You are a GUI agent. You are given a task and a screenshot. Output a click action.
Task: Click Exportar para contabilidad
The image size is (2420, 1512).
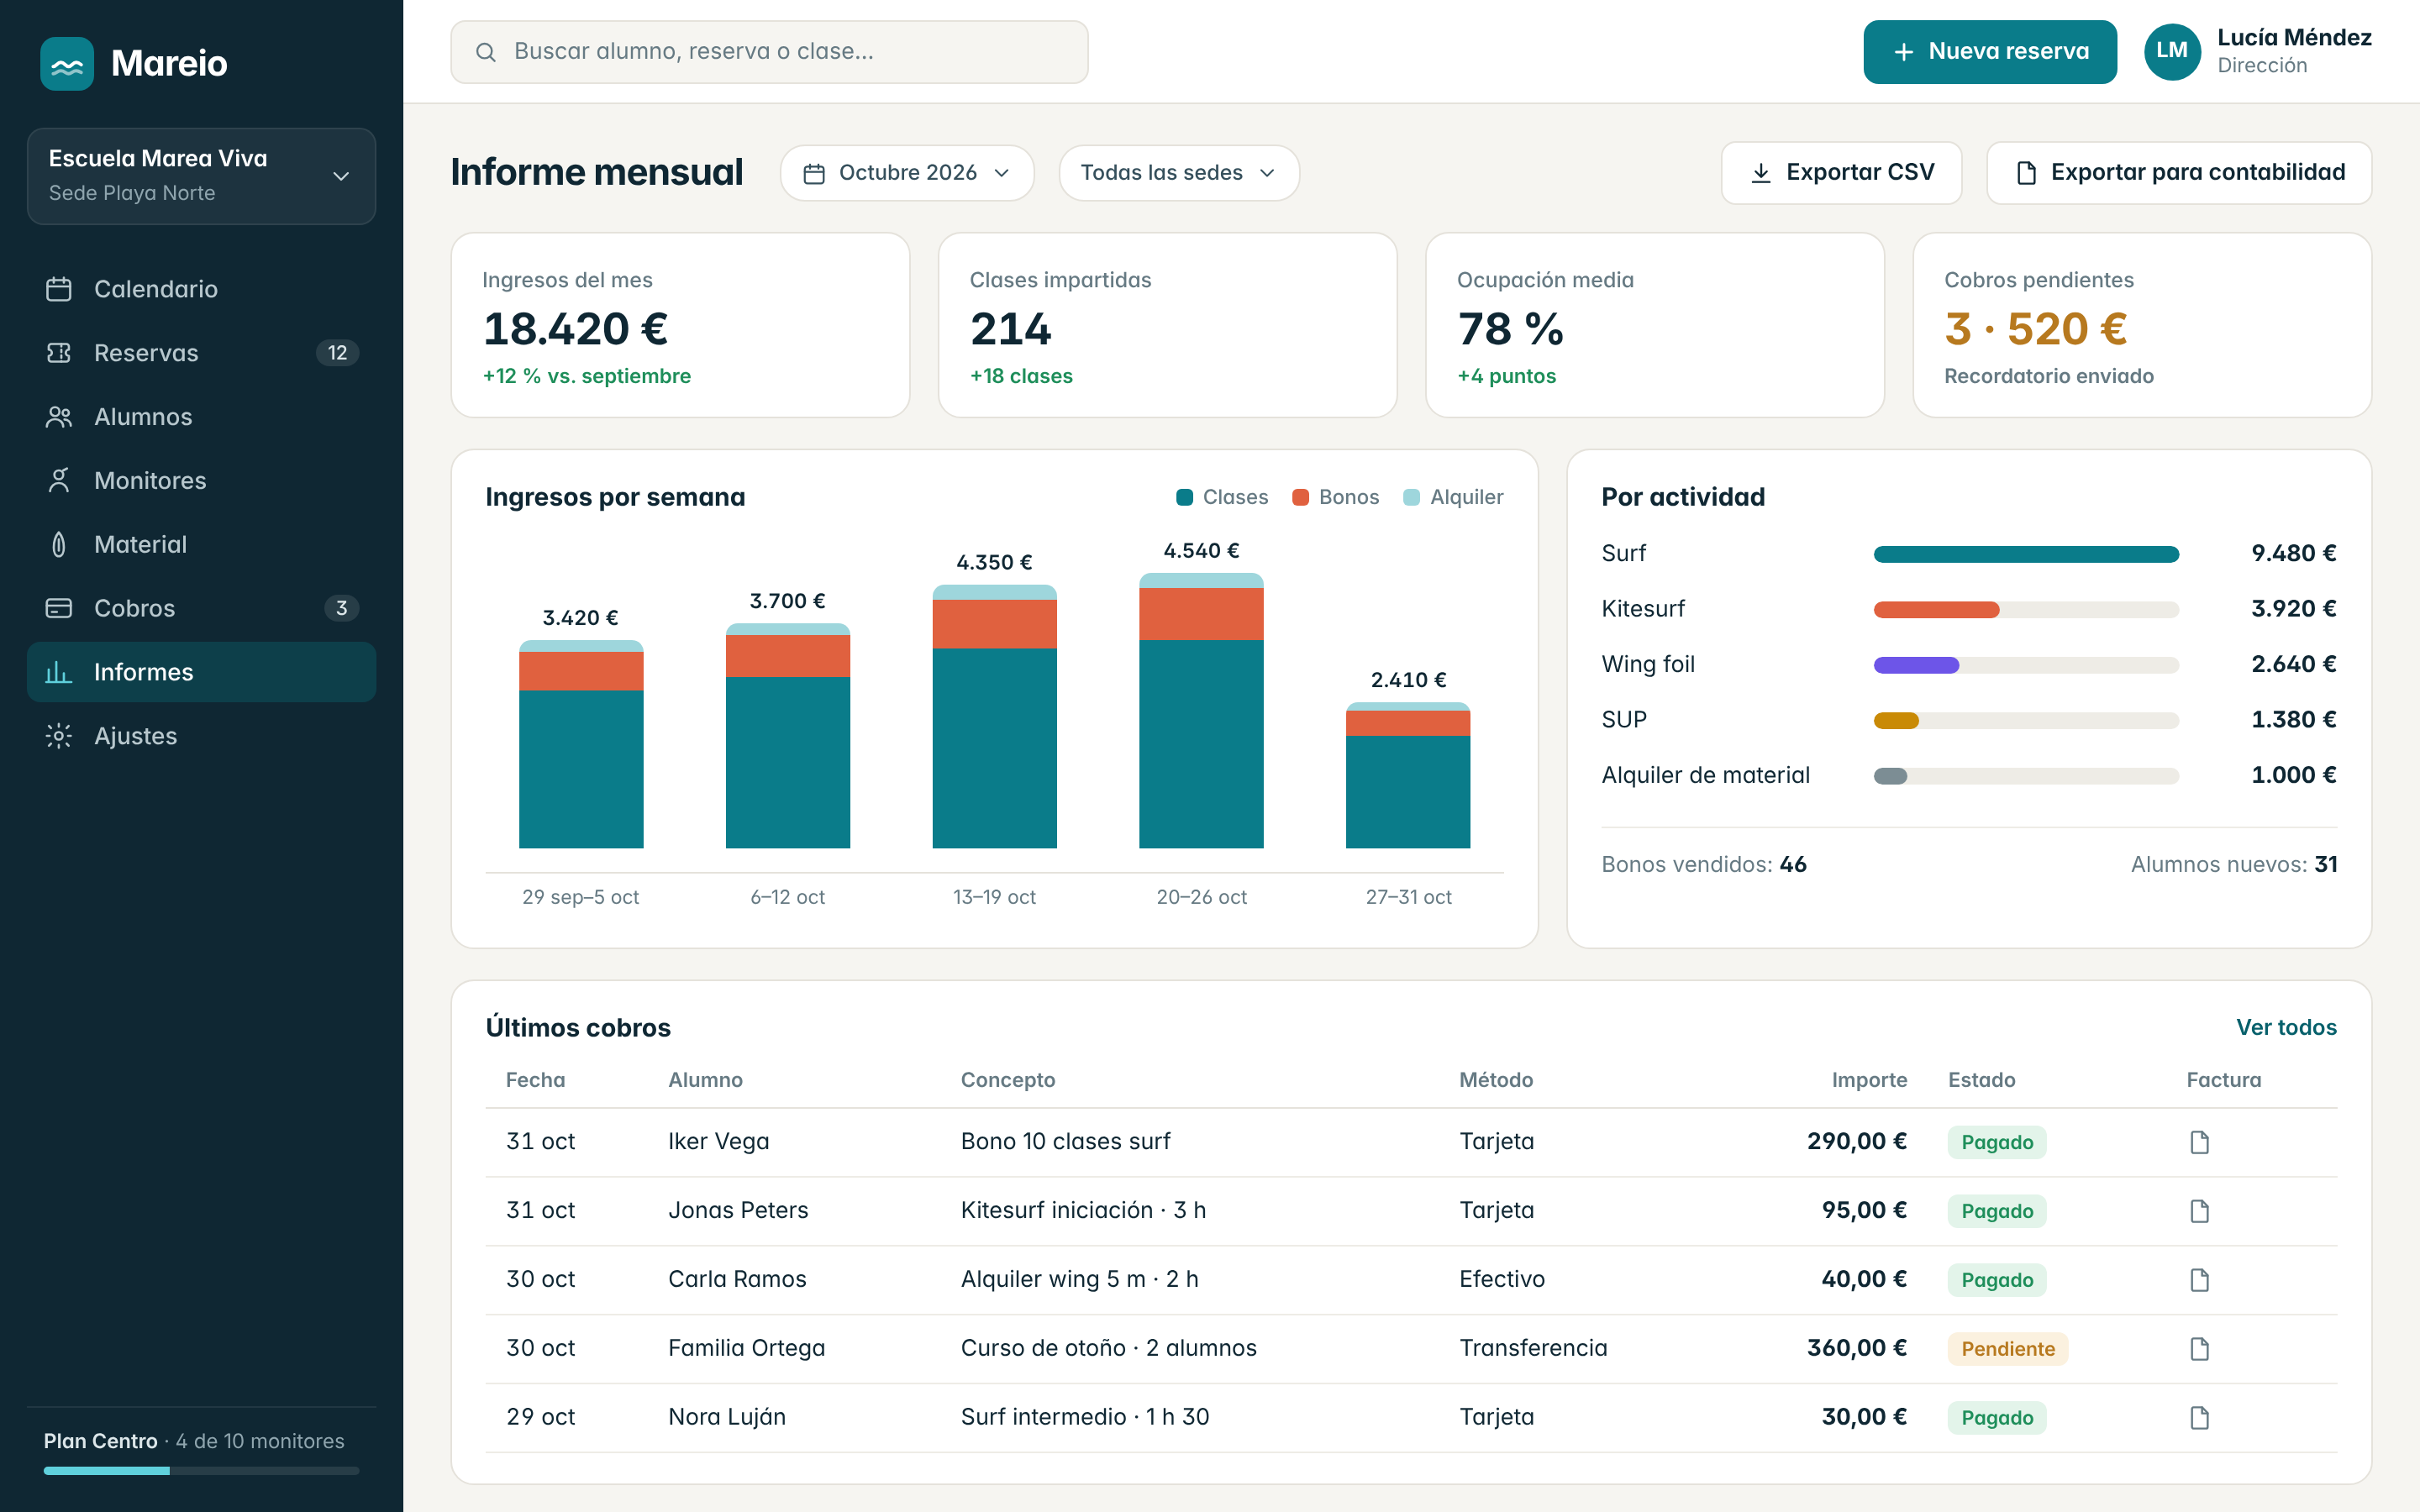[x=2179, y=173]
